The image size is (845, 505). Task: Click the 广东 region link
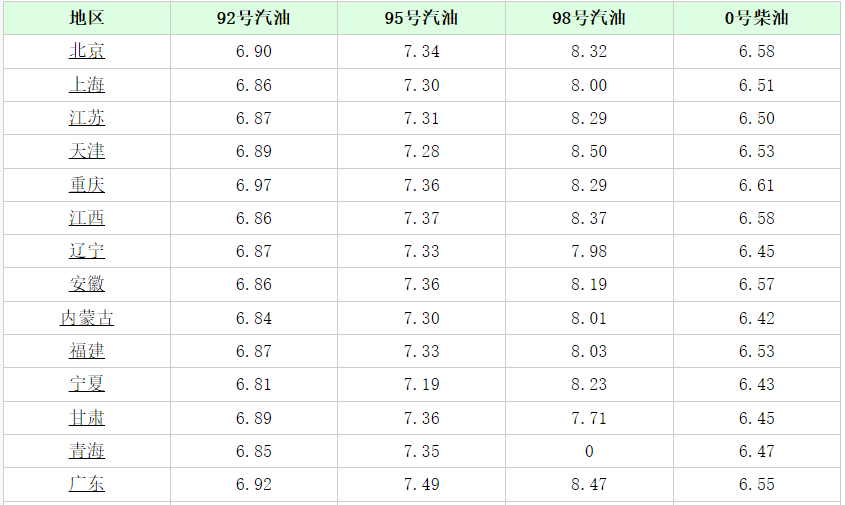tap(87, 484)
